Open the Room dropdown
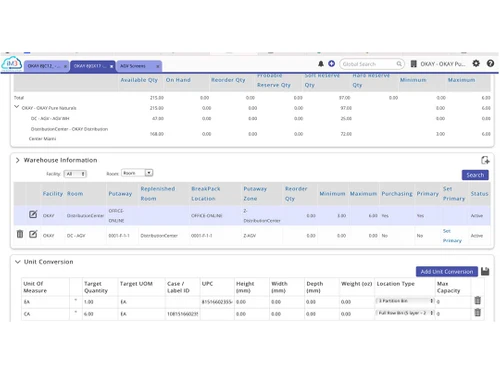The height and width of the screenshot is (375, 500). coord(137,173)
